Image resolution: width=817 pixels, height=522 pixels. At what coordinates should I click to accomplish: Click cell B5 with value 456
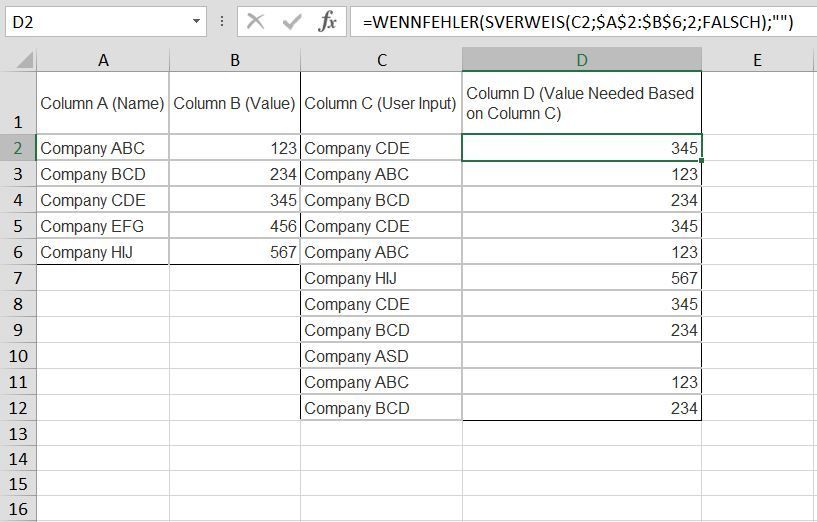tap(235, 226)
